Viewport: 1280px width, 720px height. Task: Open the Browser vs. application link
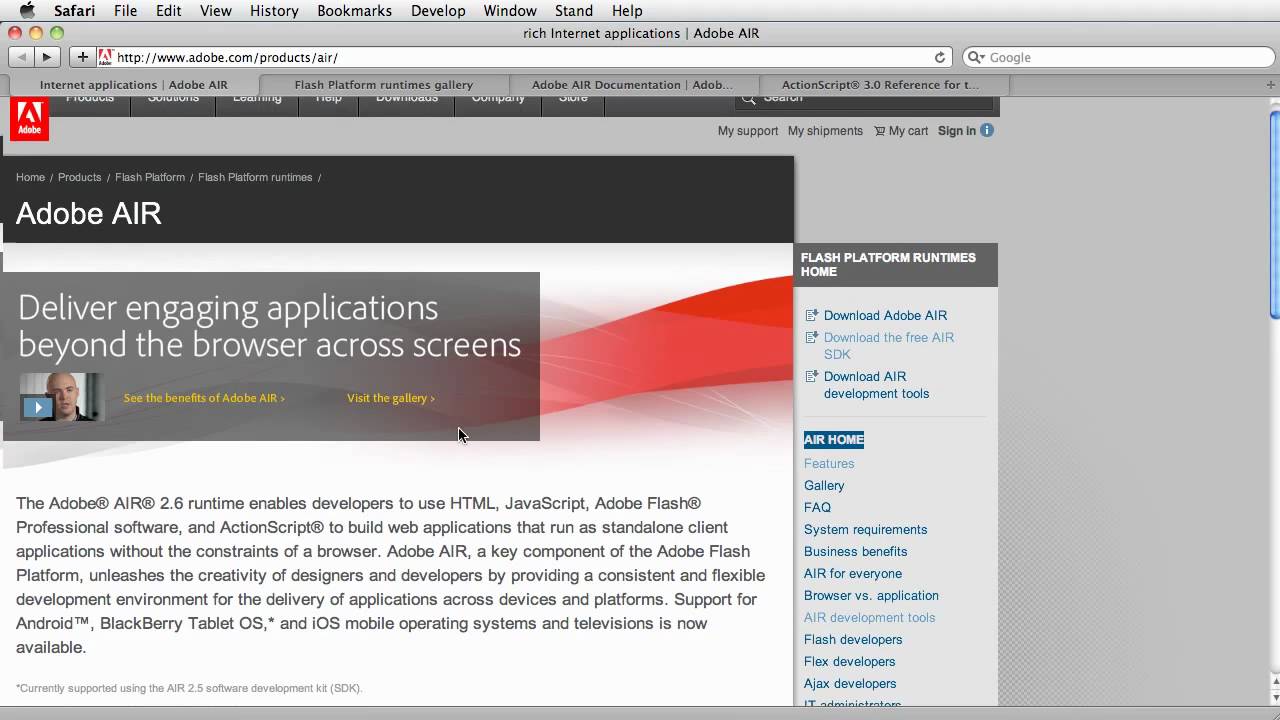871,596
